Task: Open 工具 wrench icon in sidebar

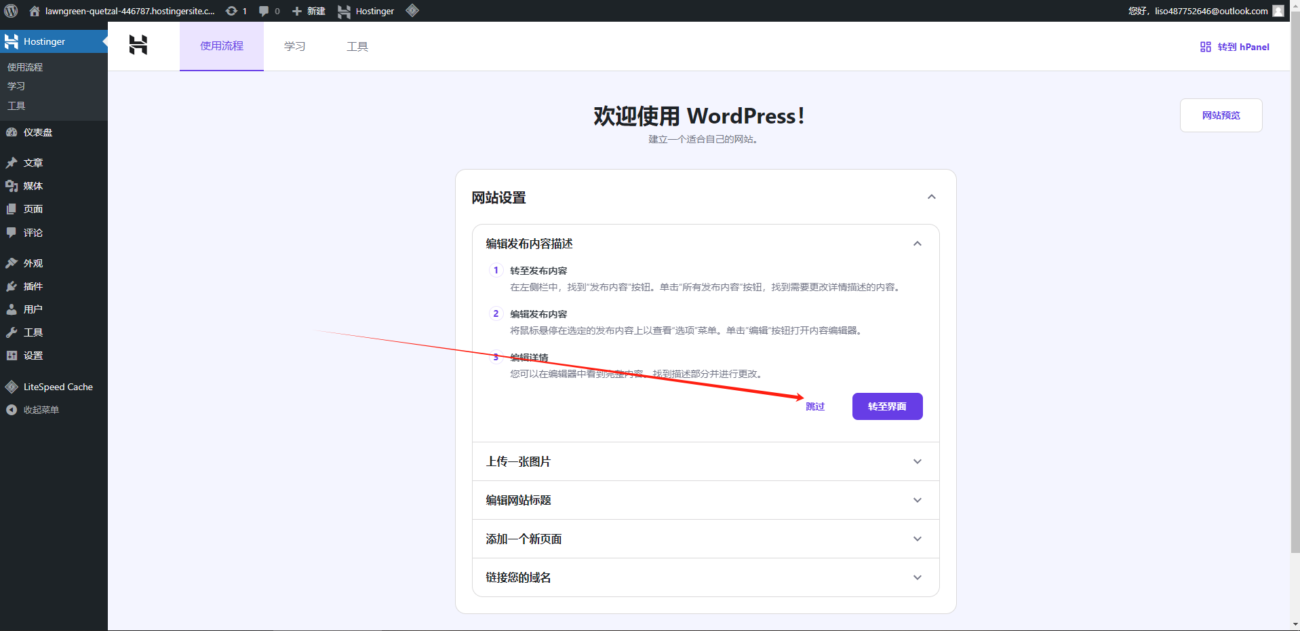Action: tap(12, 332)
